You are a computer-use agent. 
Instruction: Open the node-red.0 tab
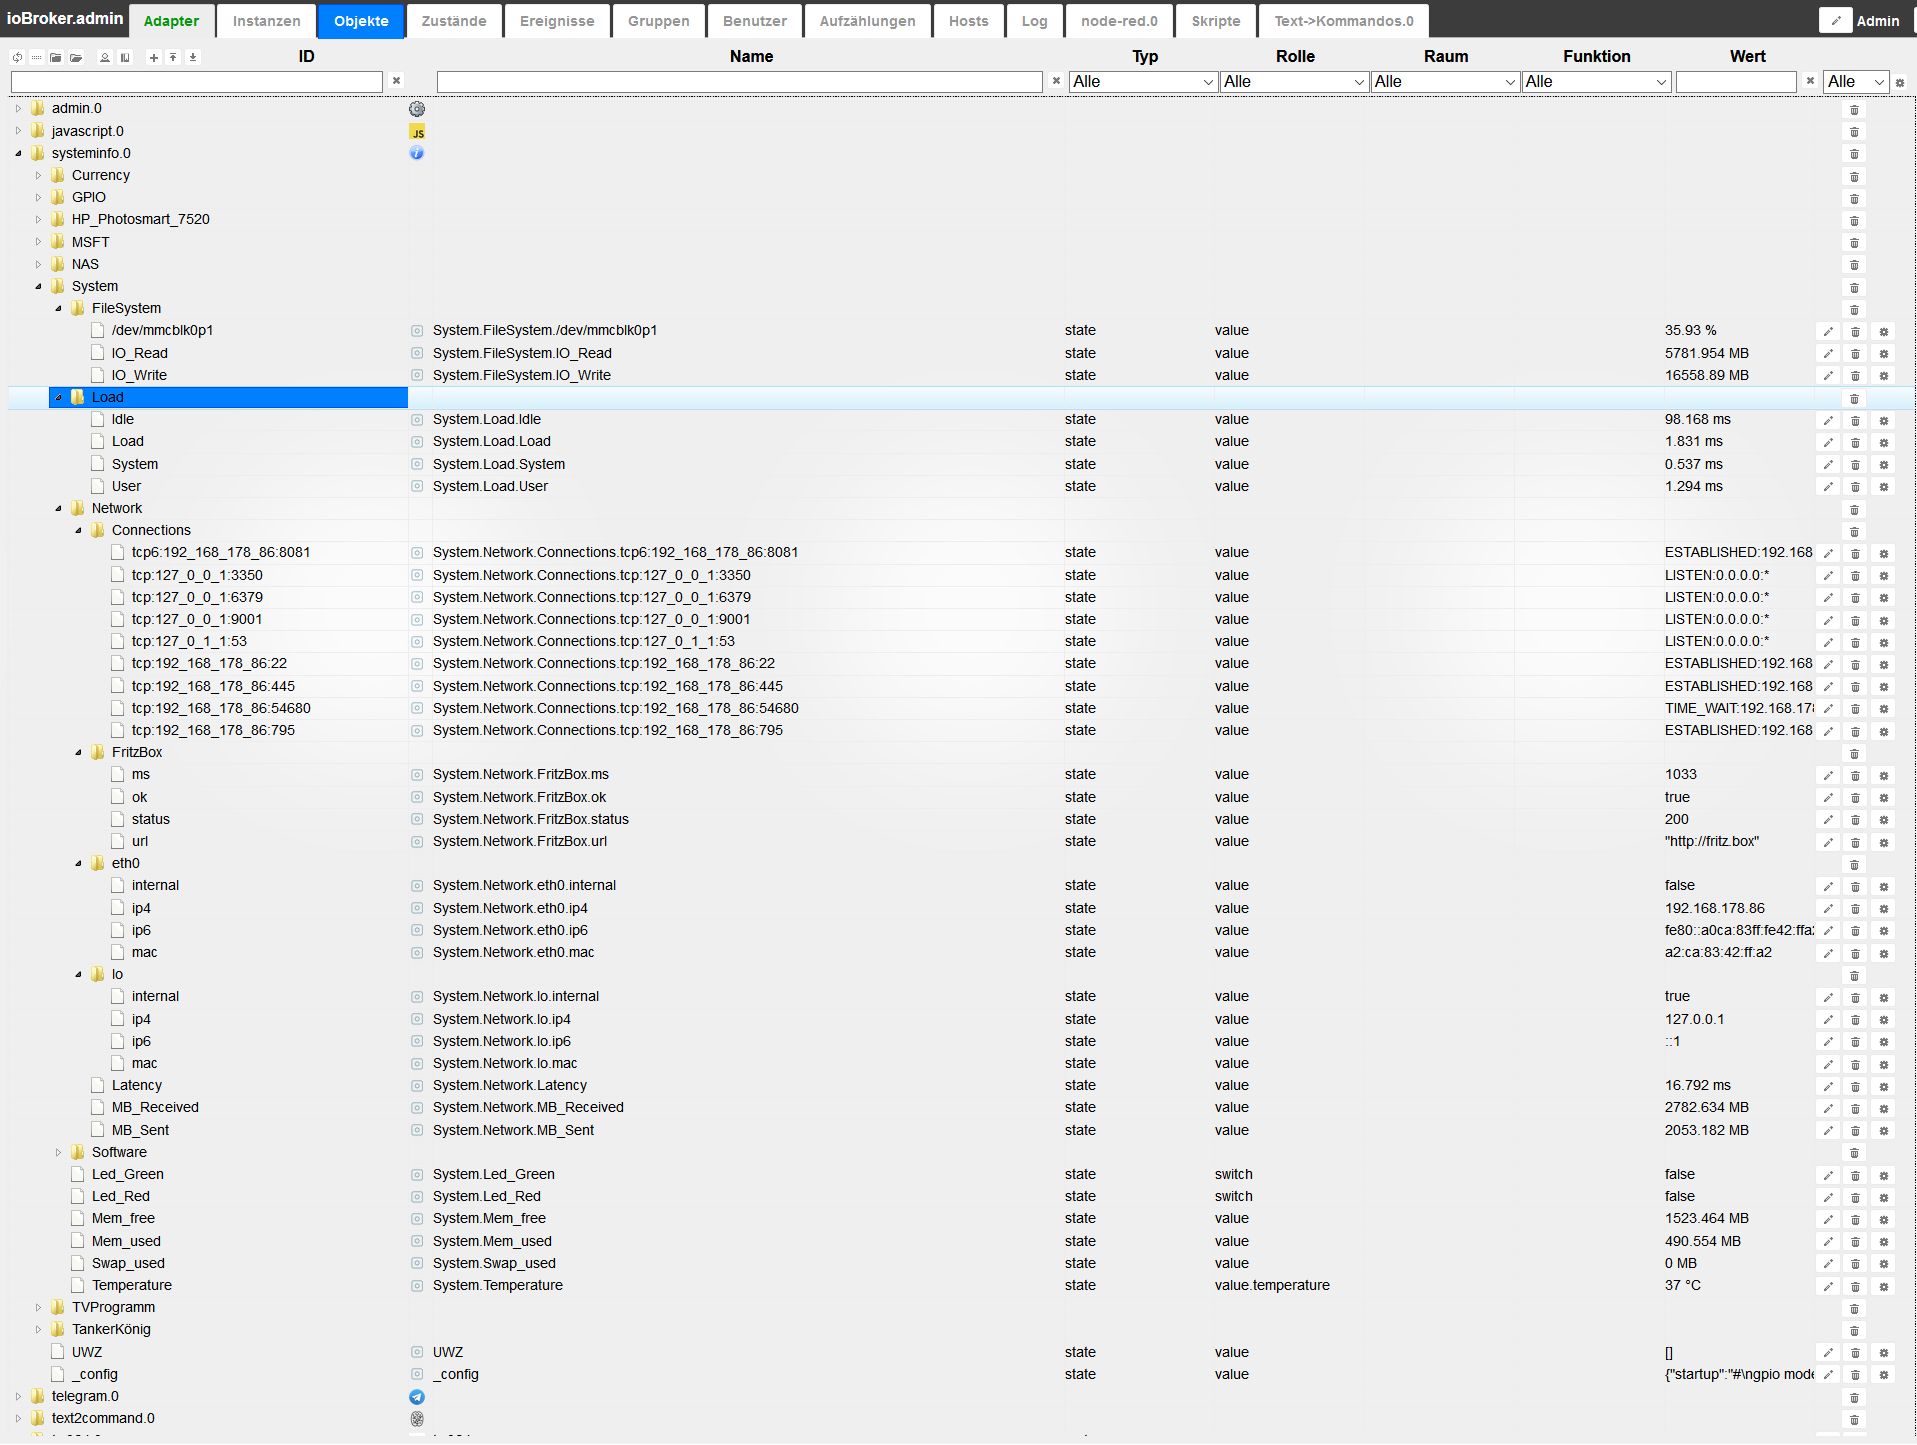[x=1119, y=21]
